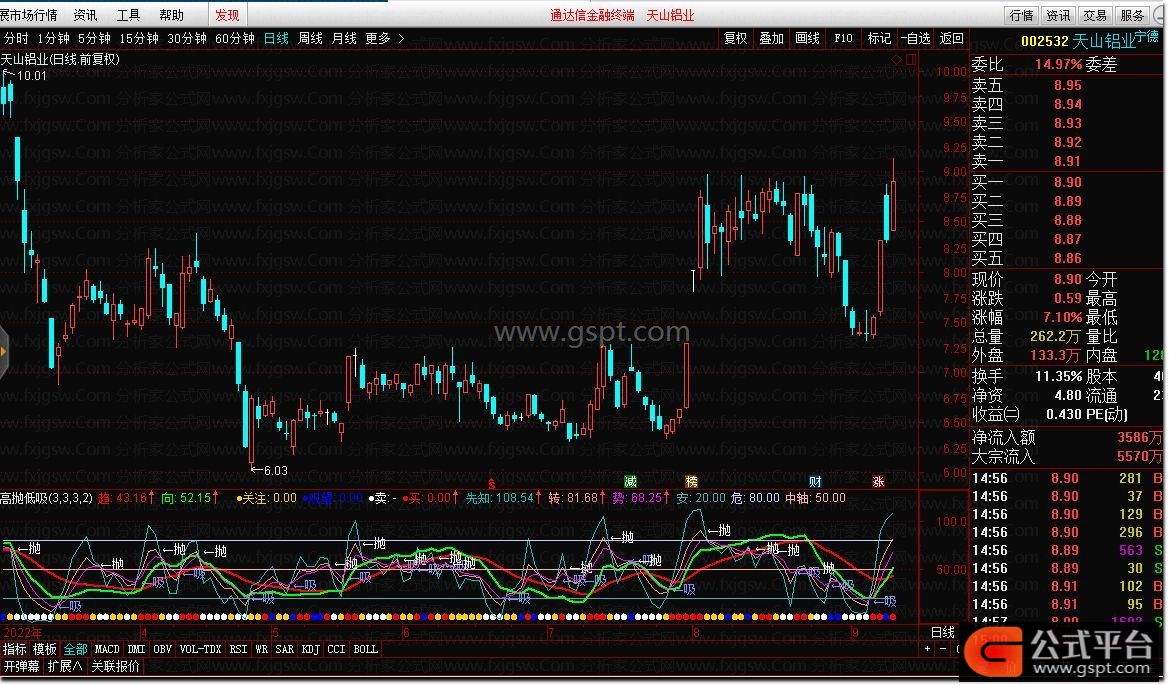The height and width of the screenshot is (685, 1169).
Task: Click the blue 财 marker under the chart
Action: click(x=815, y=482)
